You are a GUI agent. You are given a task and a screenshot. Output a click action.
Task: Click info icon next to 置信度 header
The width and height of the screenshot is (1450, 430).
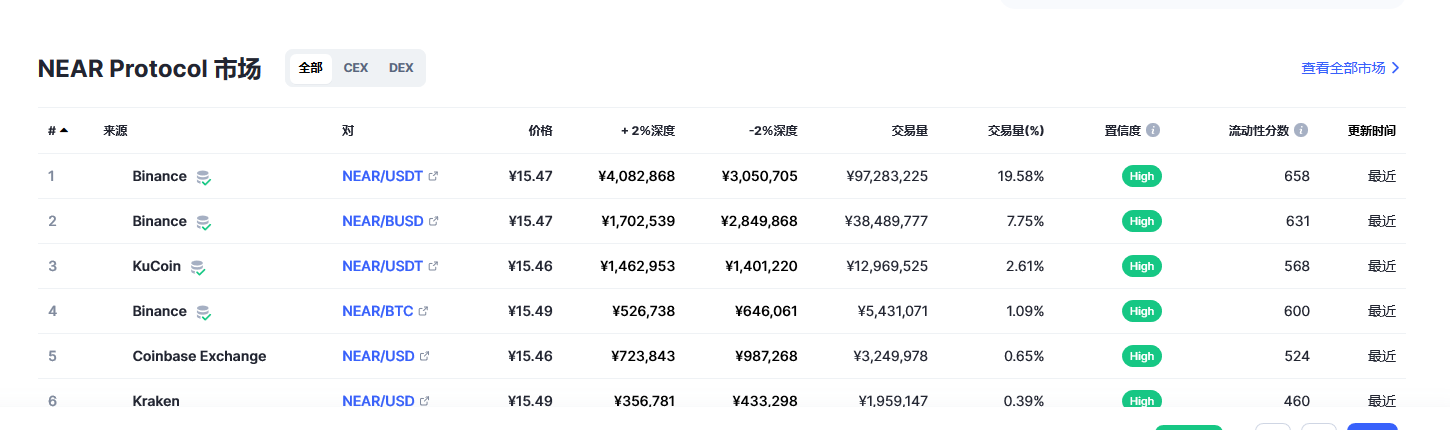pyautogui.click(x=1153, y=130)
